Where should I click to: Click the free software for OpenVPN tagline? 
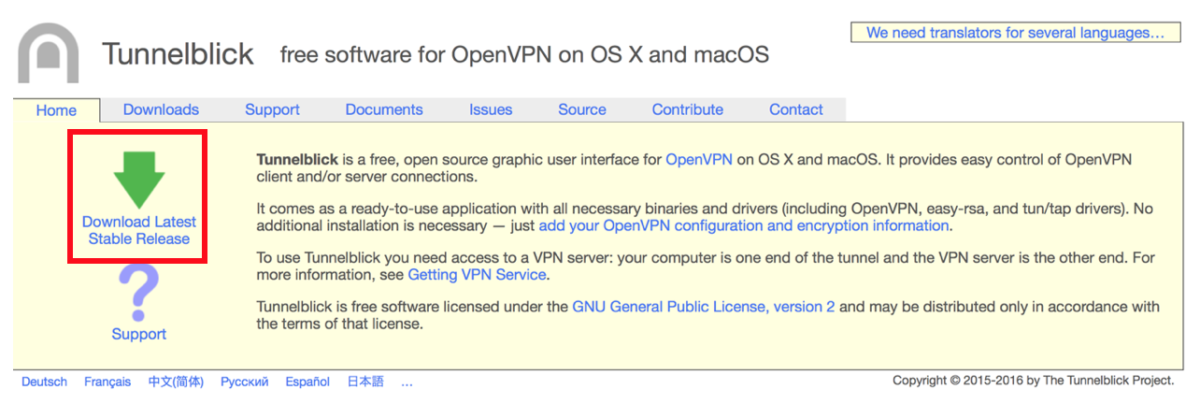click(525, 54)
